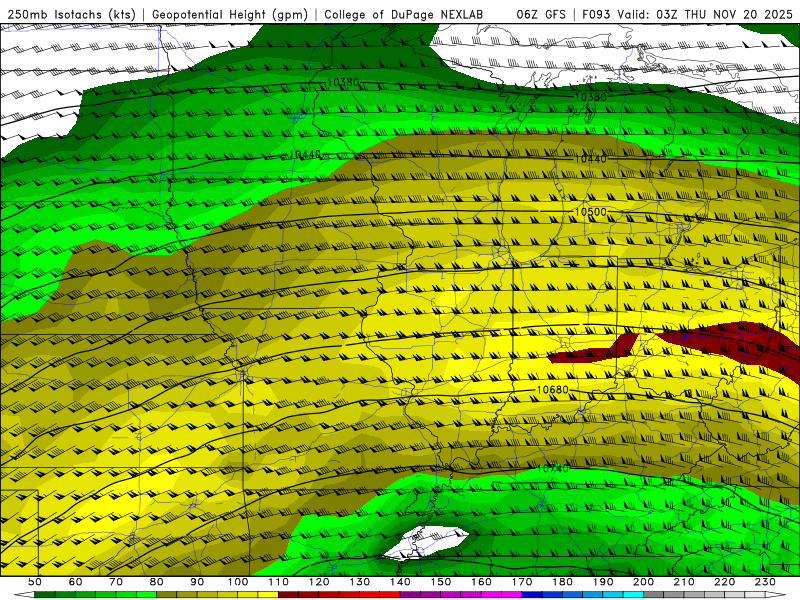Image resolution: width=800 pixels, height=600 pixels.
Task: Click the 110 label on the colorbar
Action: tap(279, 582)
